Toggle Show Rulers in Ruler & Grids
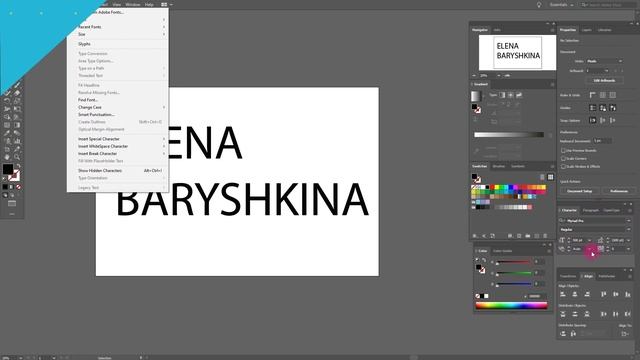 pos(593,95)
